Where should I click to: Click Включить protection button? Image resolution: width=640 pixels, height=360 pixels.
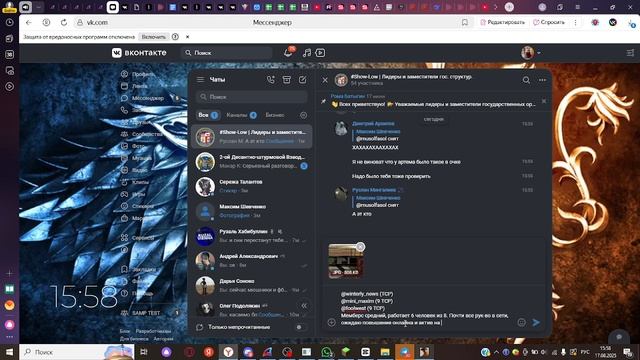[153, 37]
